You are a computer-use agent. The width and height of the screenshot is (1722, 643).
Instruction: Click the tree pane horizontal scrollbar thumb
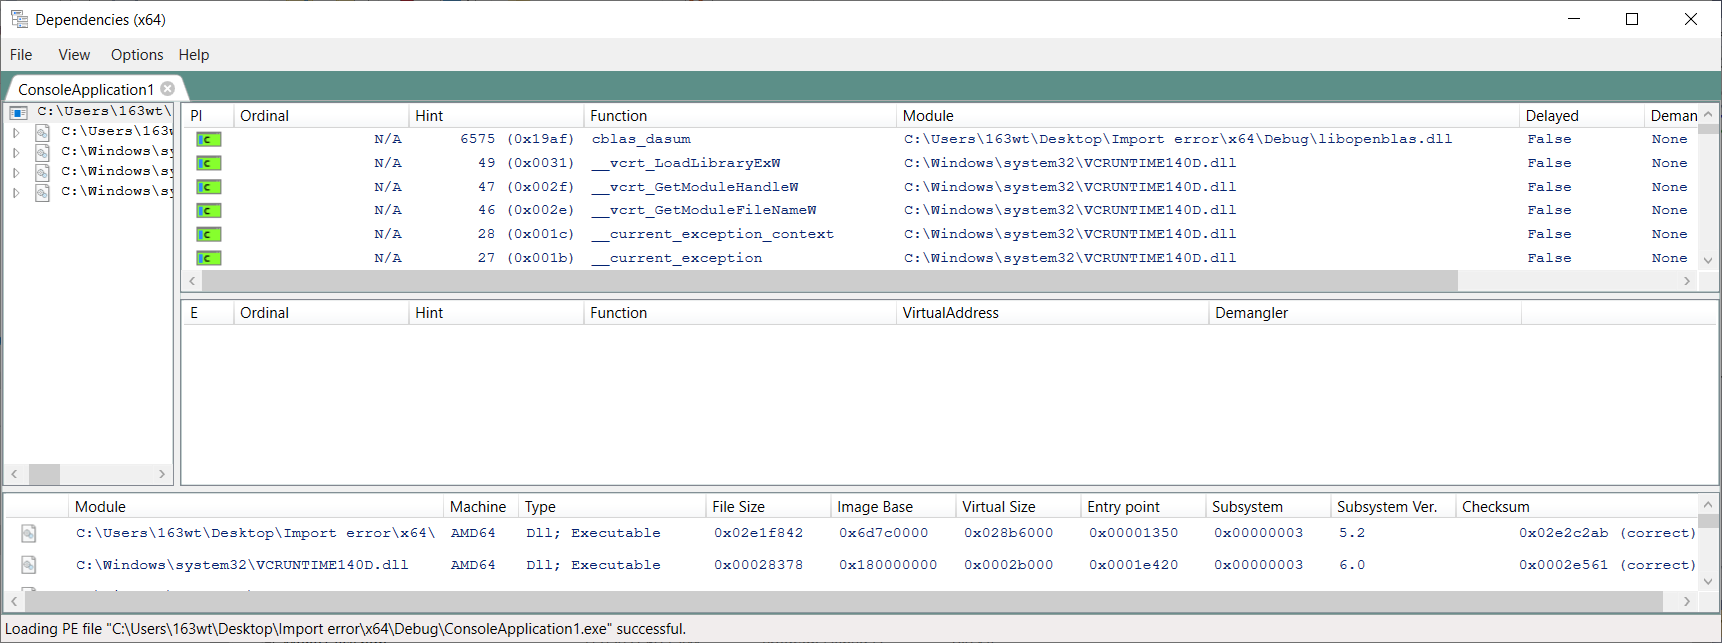pyautogui.click(x=44, y=474)
